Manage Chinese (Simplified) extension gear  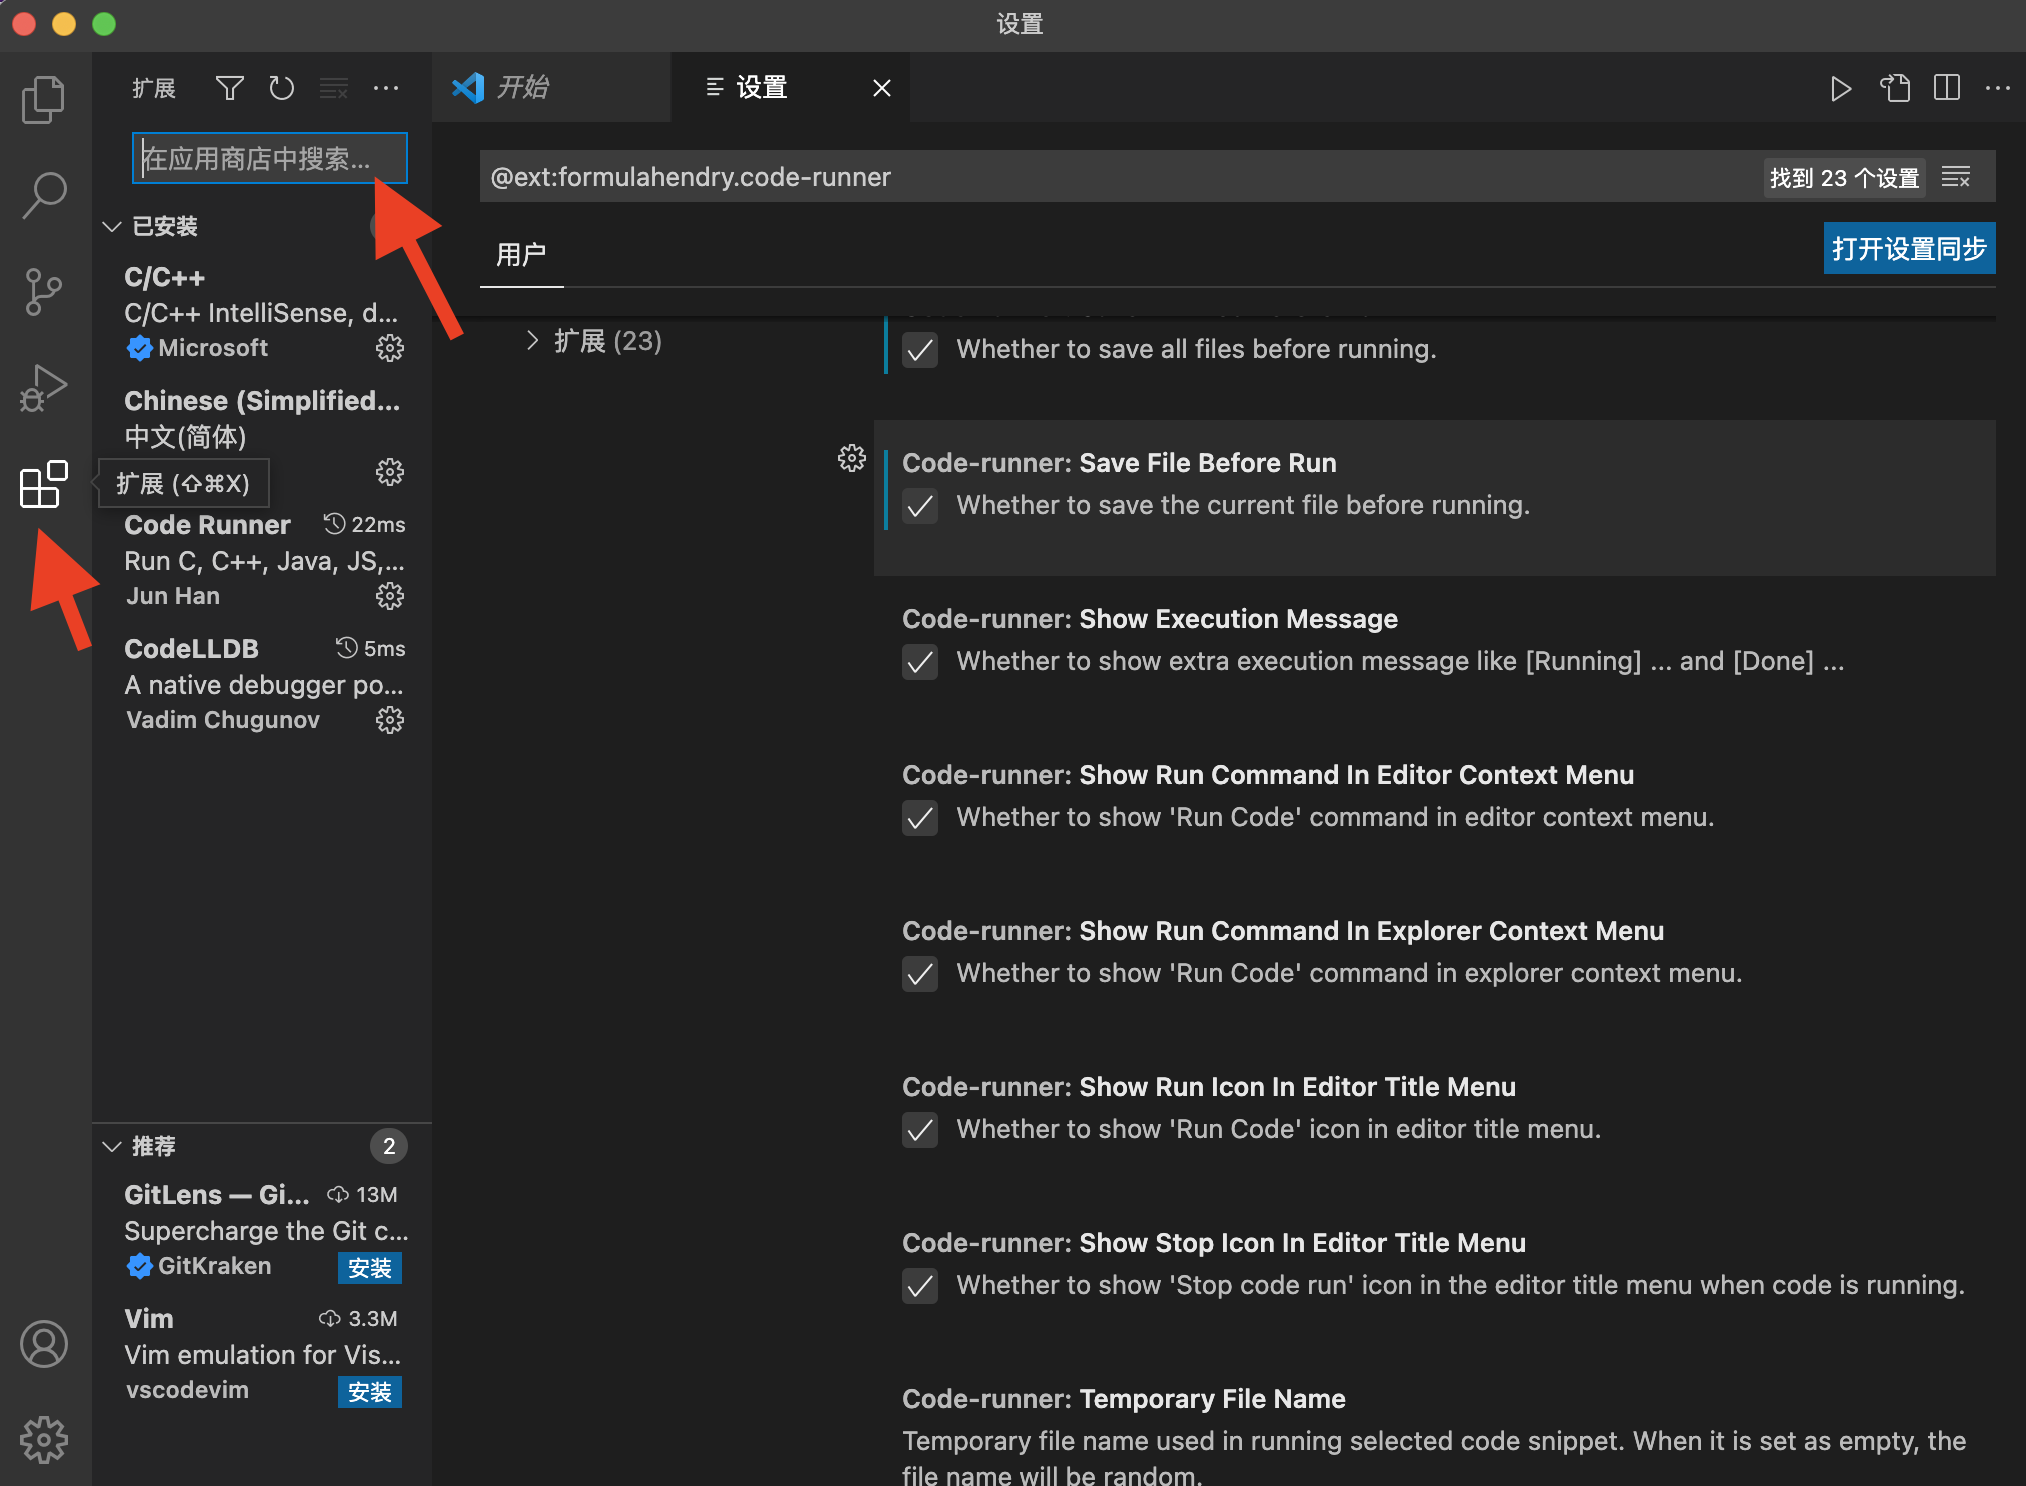390,472
